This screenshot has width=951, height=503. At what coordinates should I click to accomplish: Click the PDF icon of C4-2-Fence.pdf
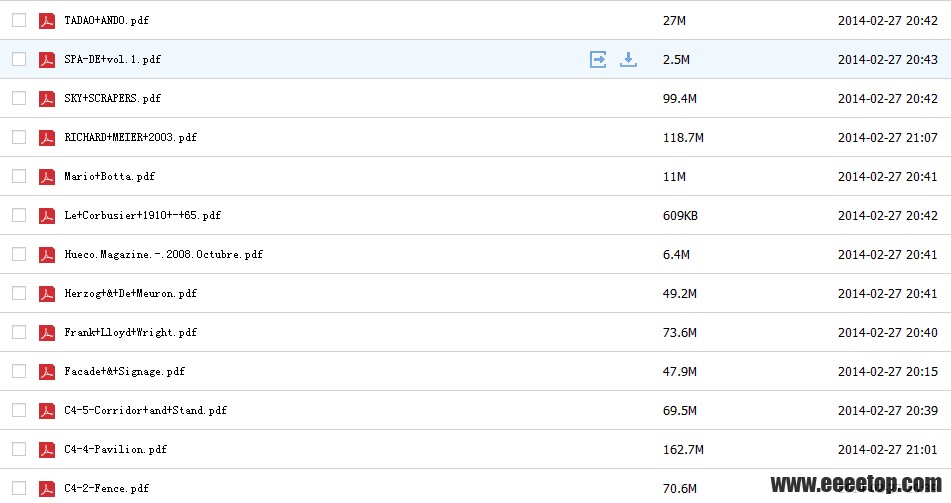[x=47, y=488]
